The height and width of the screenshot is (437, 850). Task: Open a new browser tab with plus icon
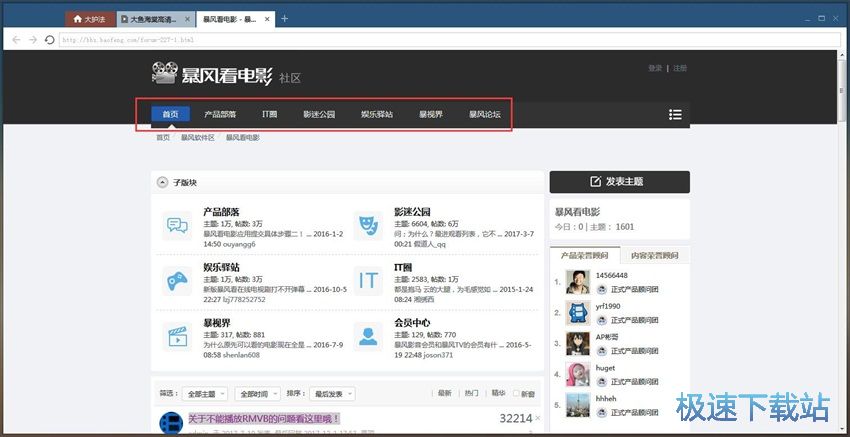(285, 18)
